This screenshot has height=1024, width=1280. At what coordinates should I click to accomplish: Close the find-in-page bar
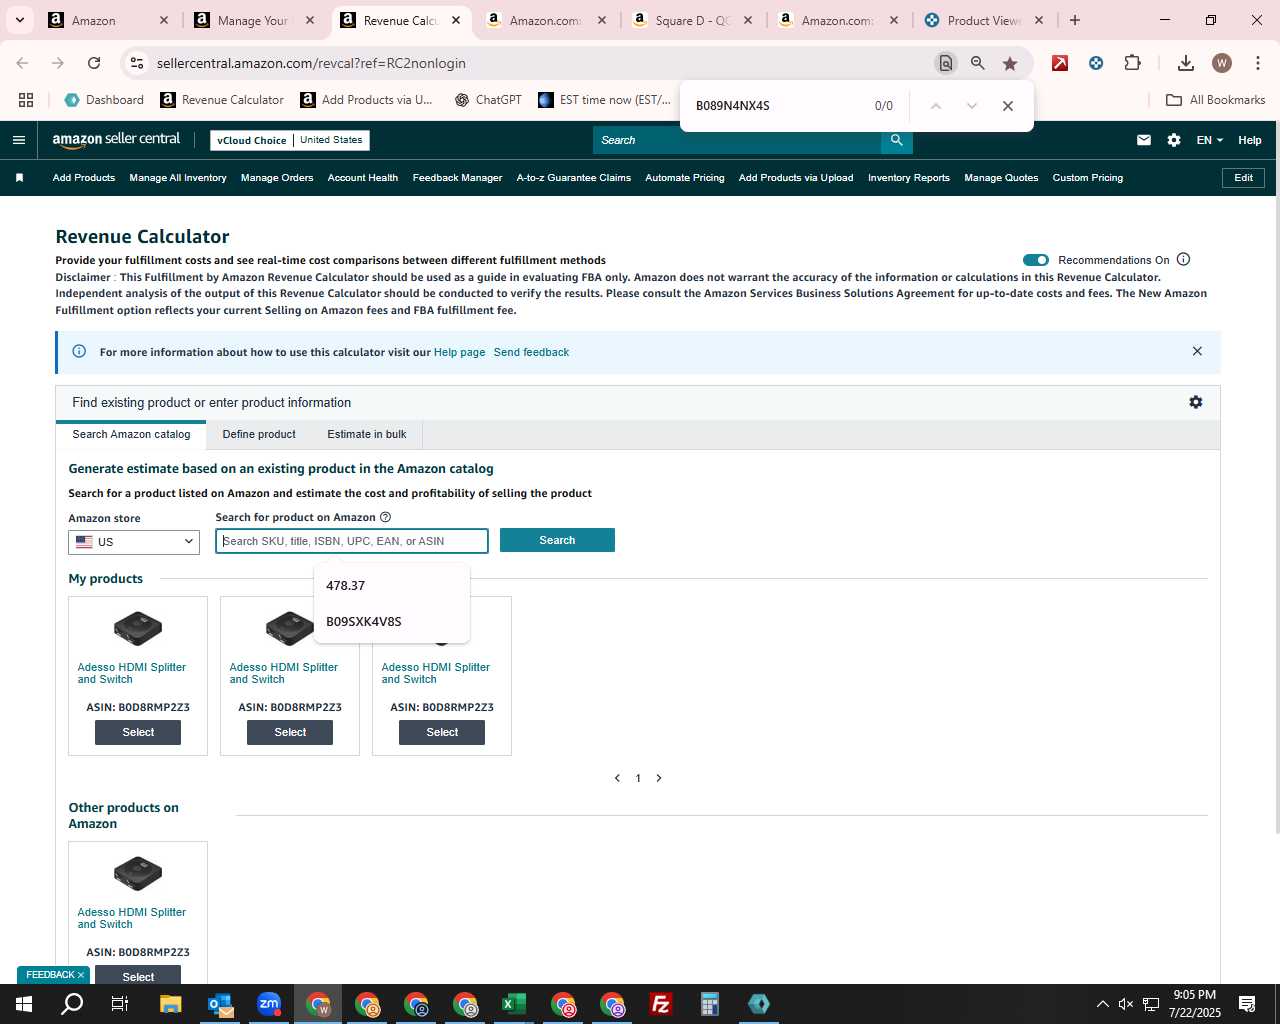pos(1008,106)
